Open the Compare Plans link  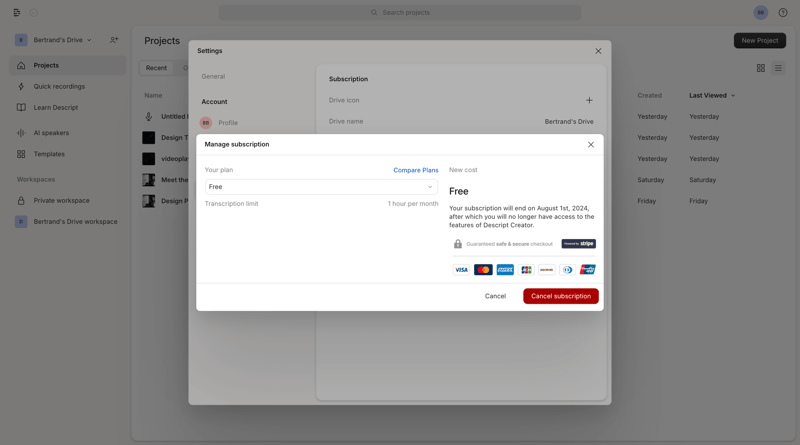pos(415,170)
